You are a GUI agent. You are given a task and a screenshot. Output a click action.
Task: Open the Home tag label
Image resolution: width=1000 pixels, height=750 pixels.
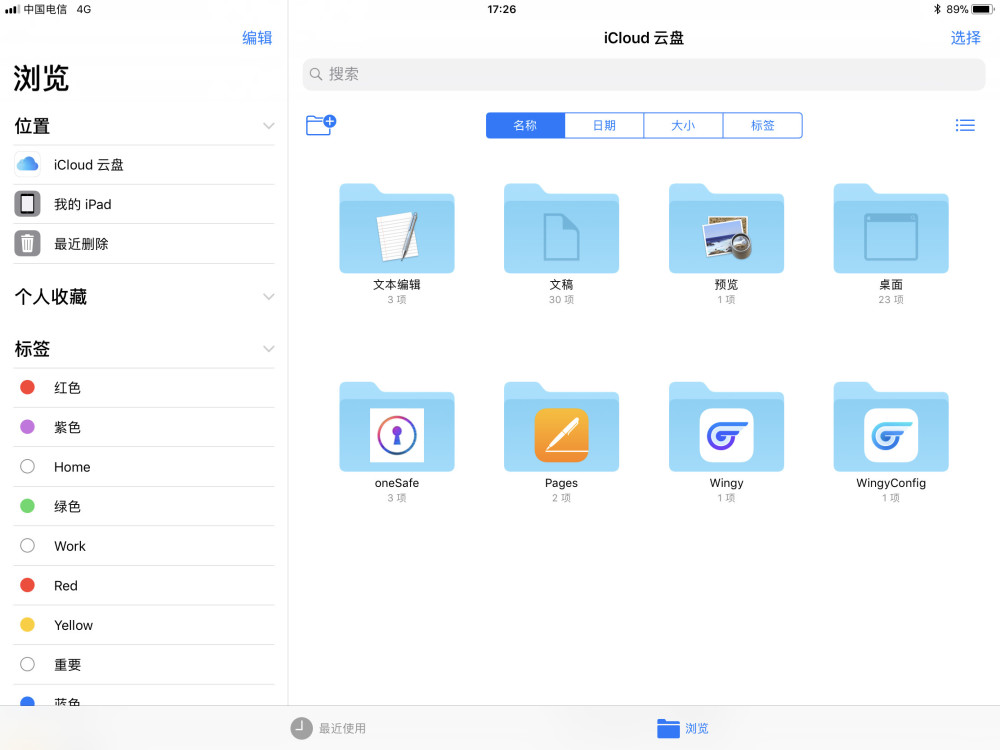(x=72, y=467)
